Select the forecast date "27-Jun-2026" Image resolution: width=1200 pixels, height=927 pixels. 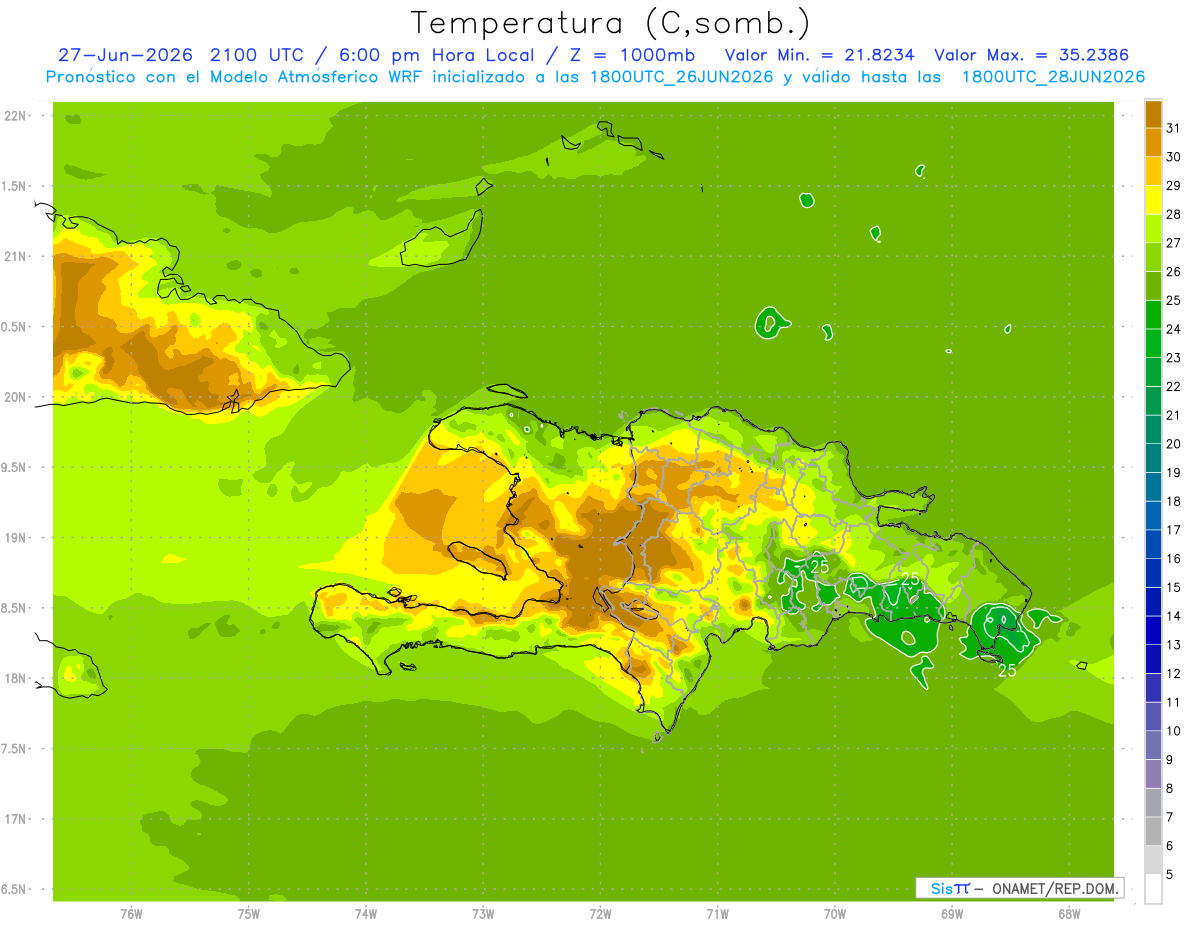pos(124,55)
